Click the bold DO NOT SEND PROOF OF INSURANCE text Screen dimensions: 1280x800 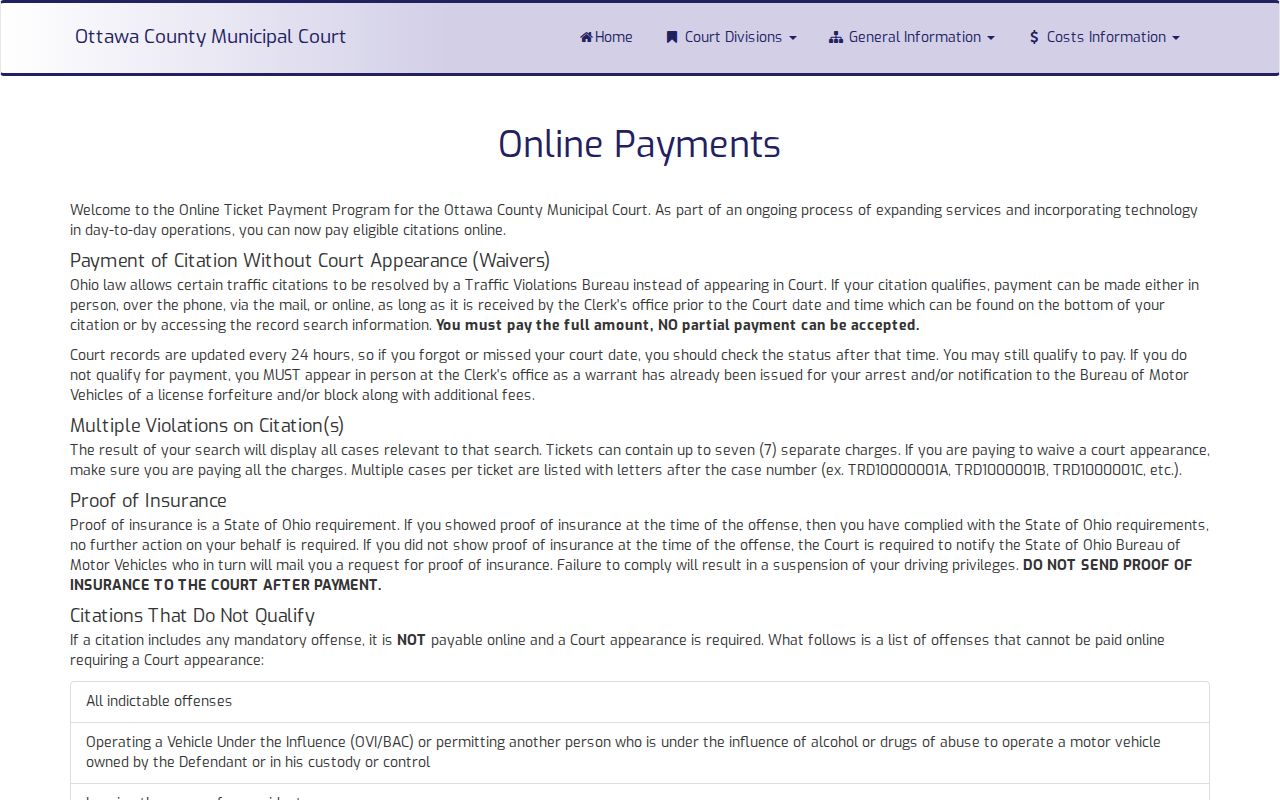pyautogui.click(x=631, y=575)
